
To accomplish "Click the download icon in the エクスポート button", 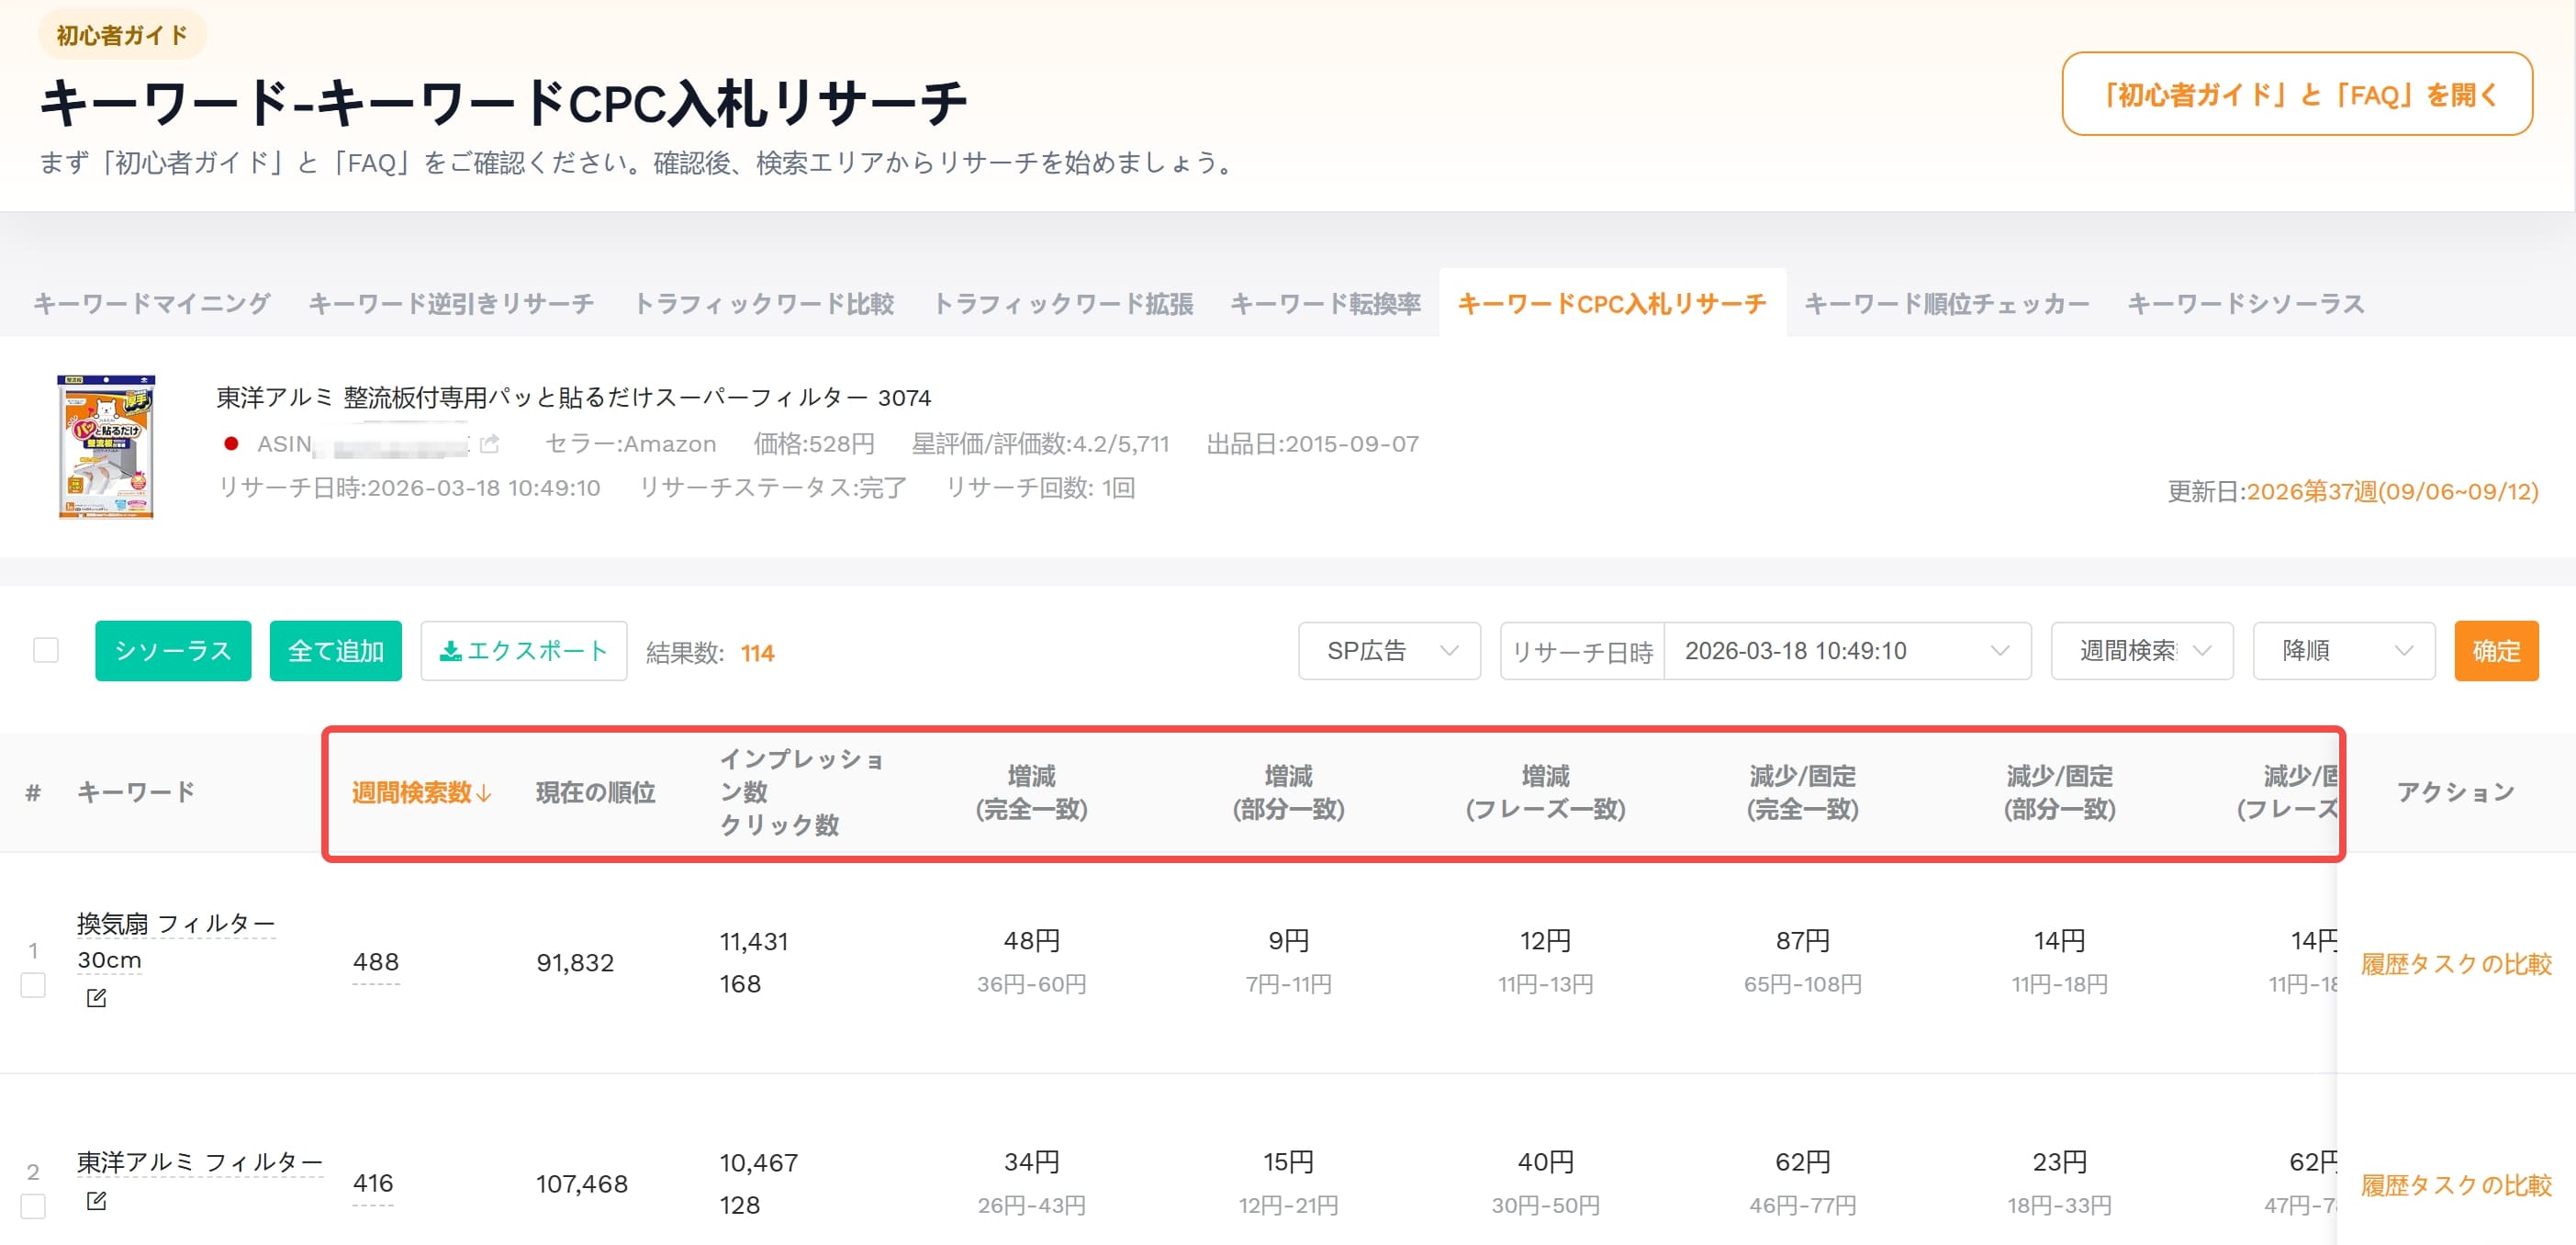I will tap(450, 651).
